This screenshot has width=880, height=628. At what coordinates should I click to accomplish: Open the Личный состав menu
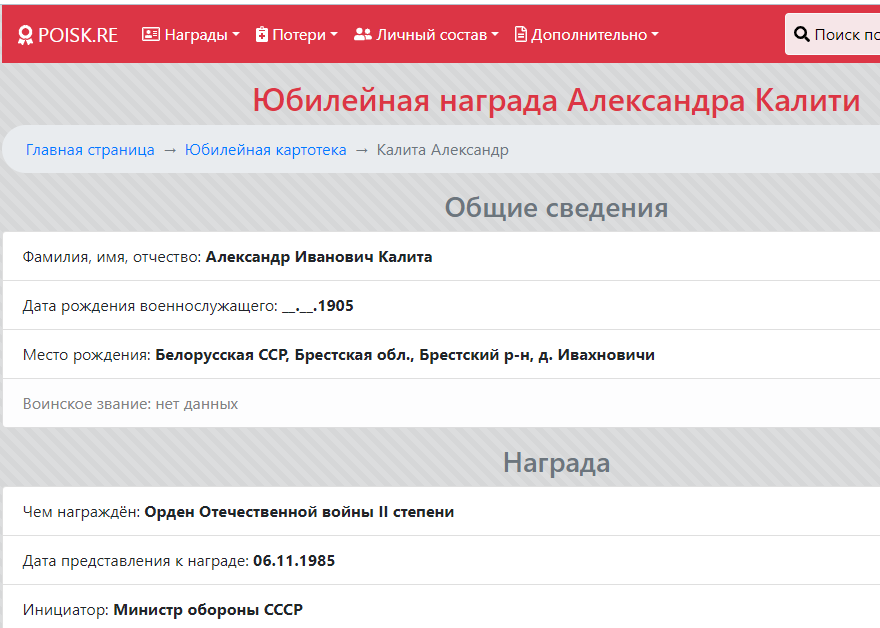(x=430, y=33)
